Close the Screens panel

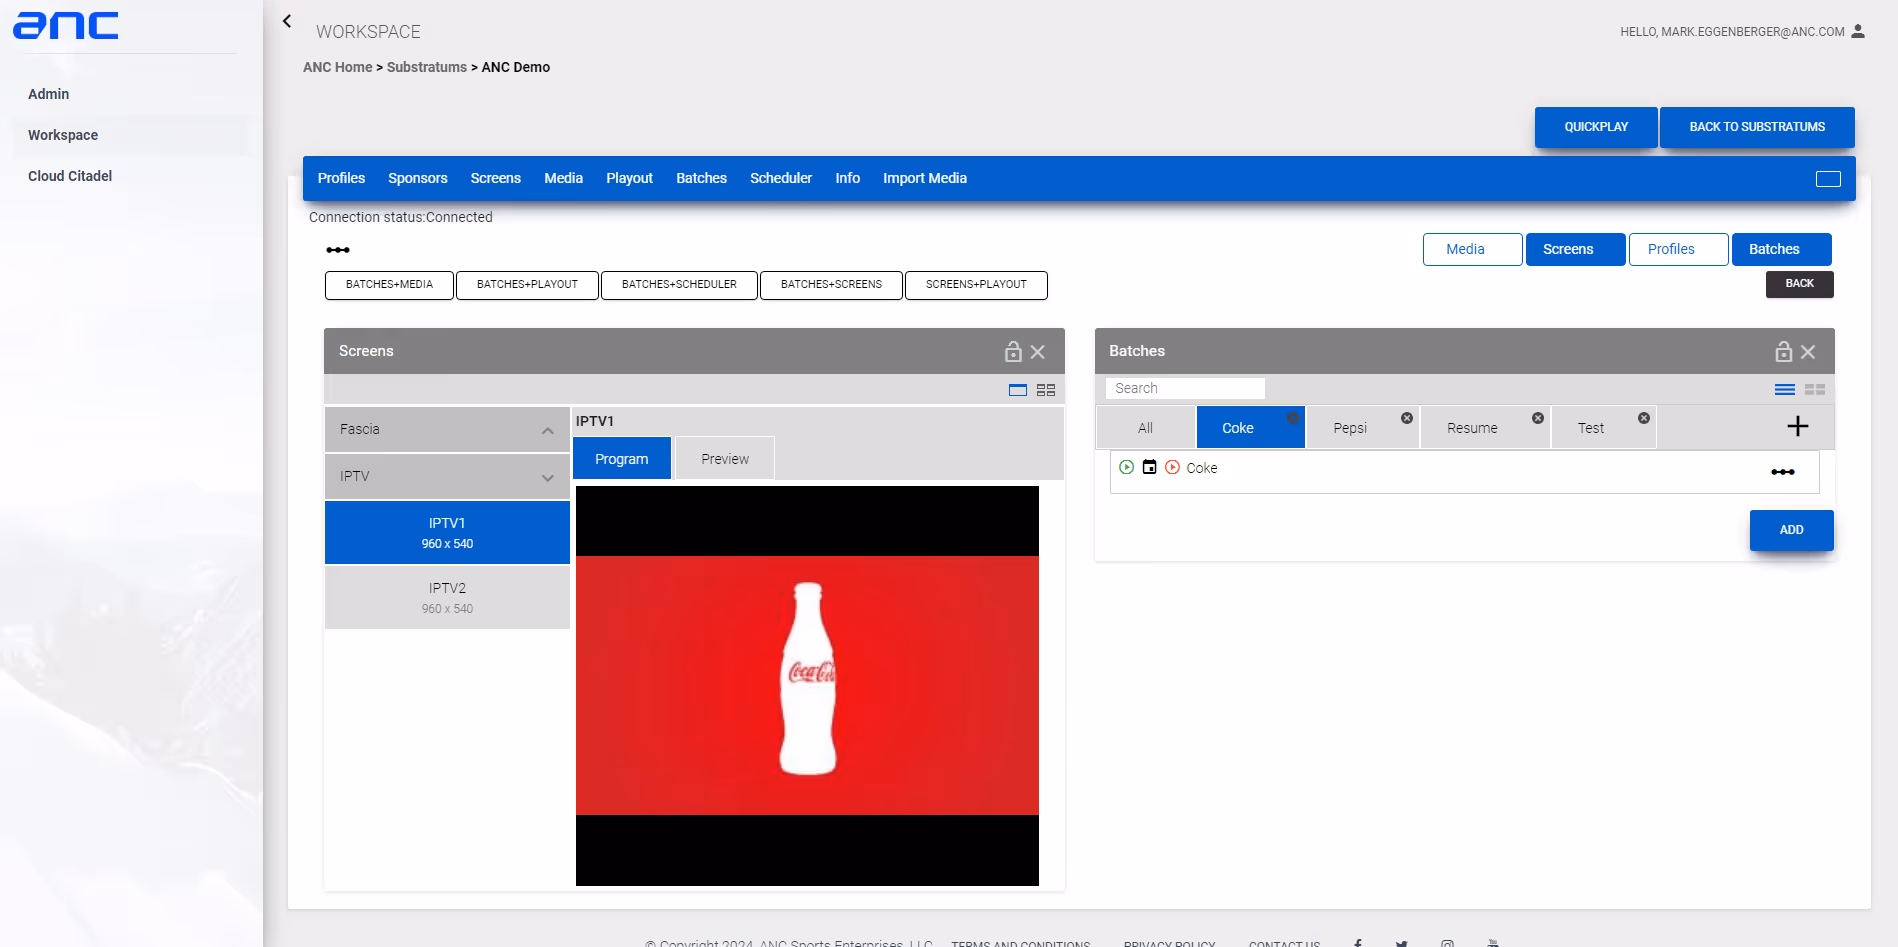tap(1038, 352)
